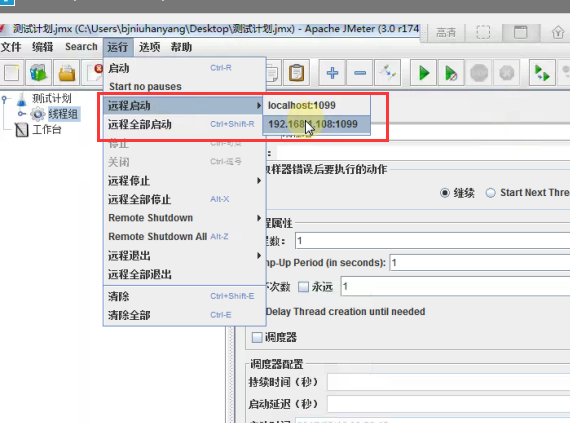Toggle the 永远 loop checkbox
570x423 pixels.
pyautogui.click(x=303, y=287)
